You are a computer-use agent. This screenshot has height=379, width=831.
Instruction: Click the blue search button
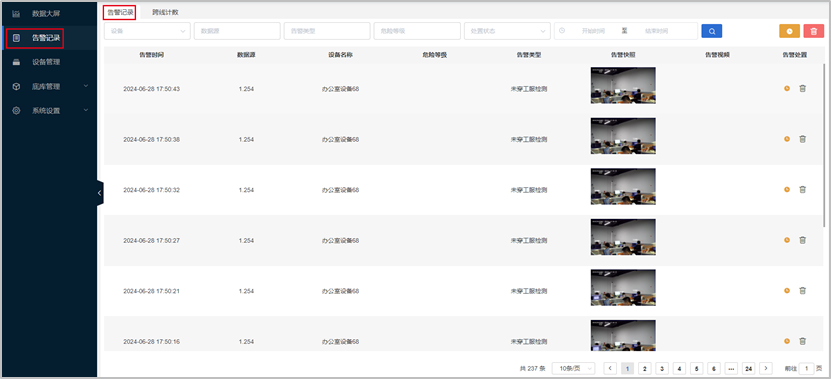[x=711, y=31]
